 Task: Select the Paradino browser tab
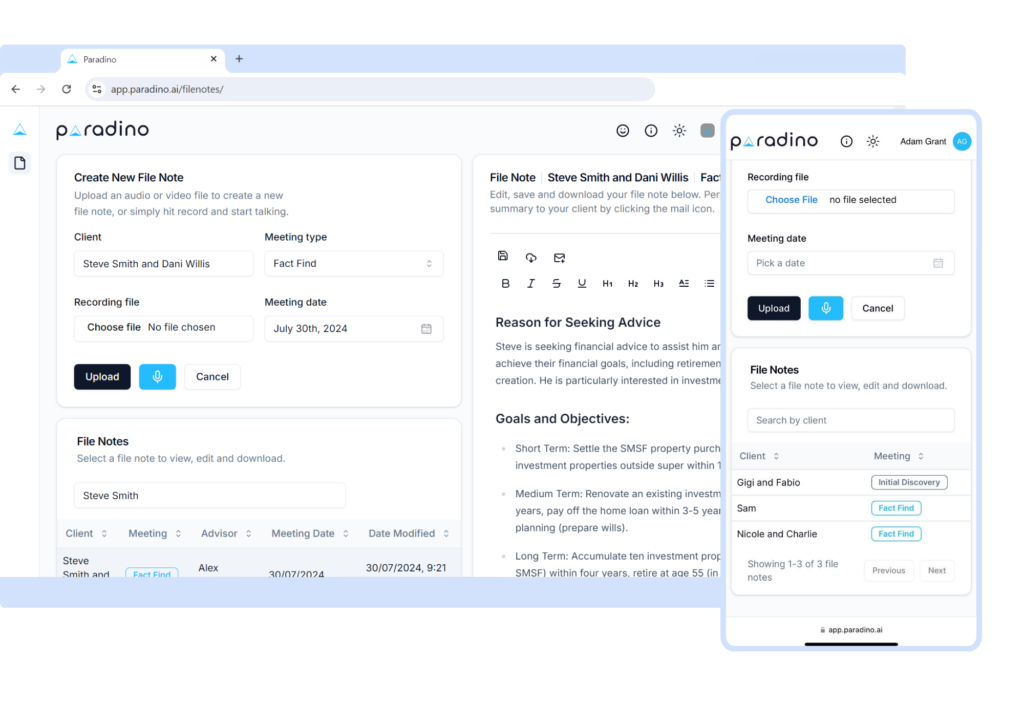tap(140, 59)
